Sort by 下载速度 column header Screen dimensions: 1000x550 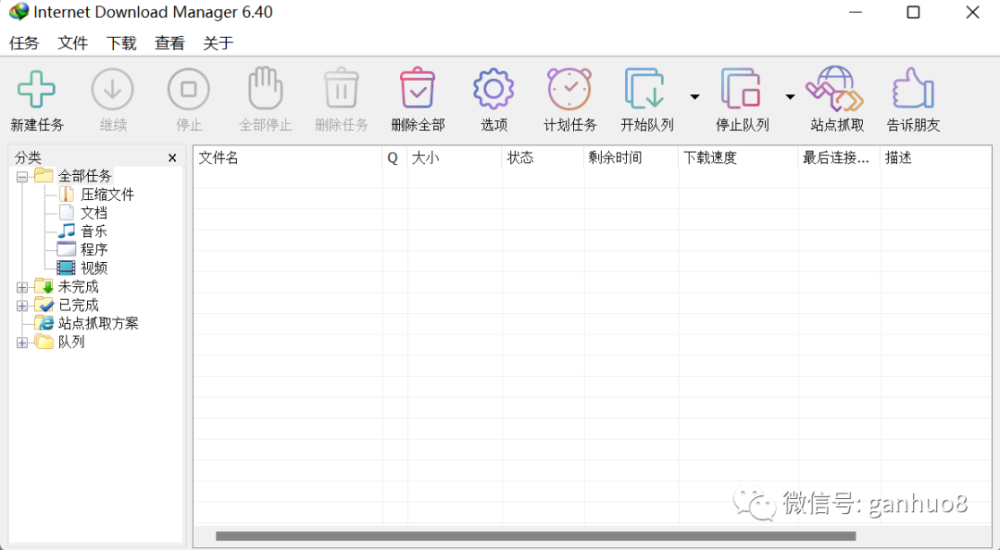coord(738,158)
